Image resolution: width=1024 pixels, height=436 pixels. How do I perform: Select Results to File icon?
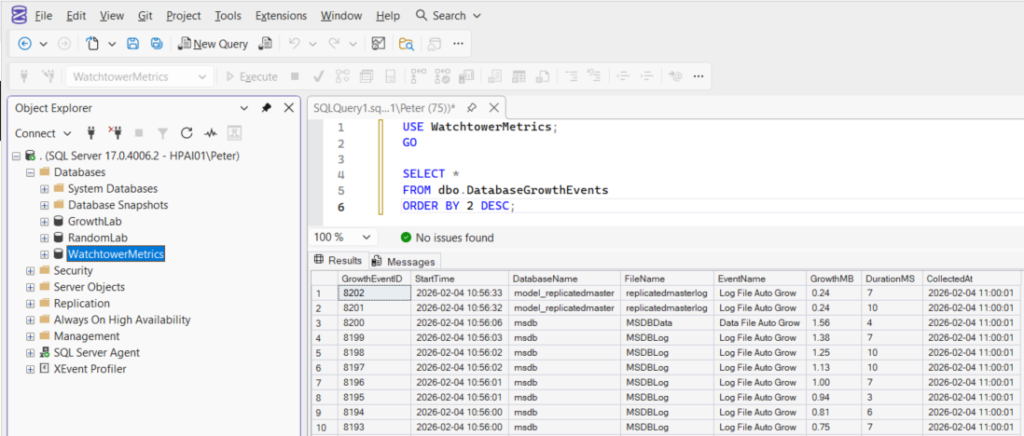tap(542, 76)
